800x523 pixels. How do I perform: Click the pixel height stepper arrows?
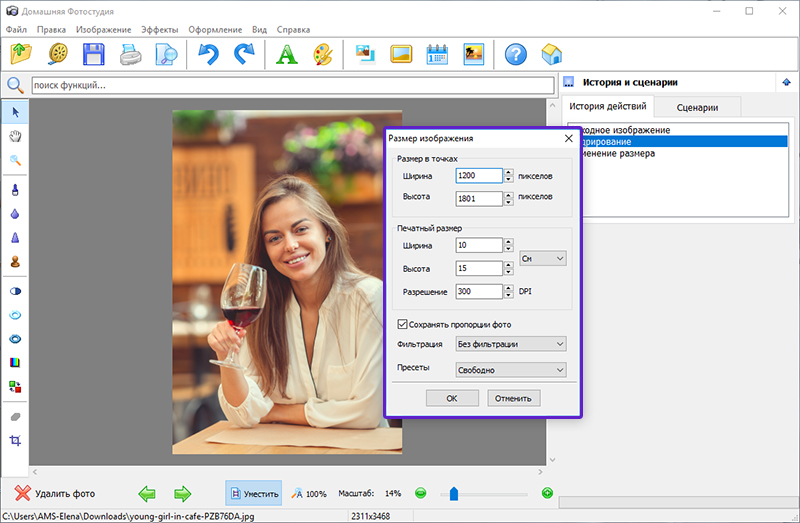pyautogui.click(x=509, y=198)
